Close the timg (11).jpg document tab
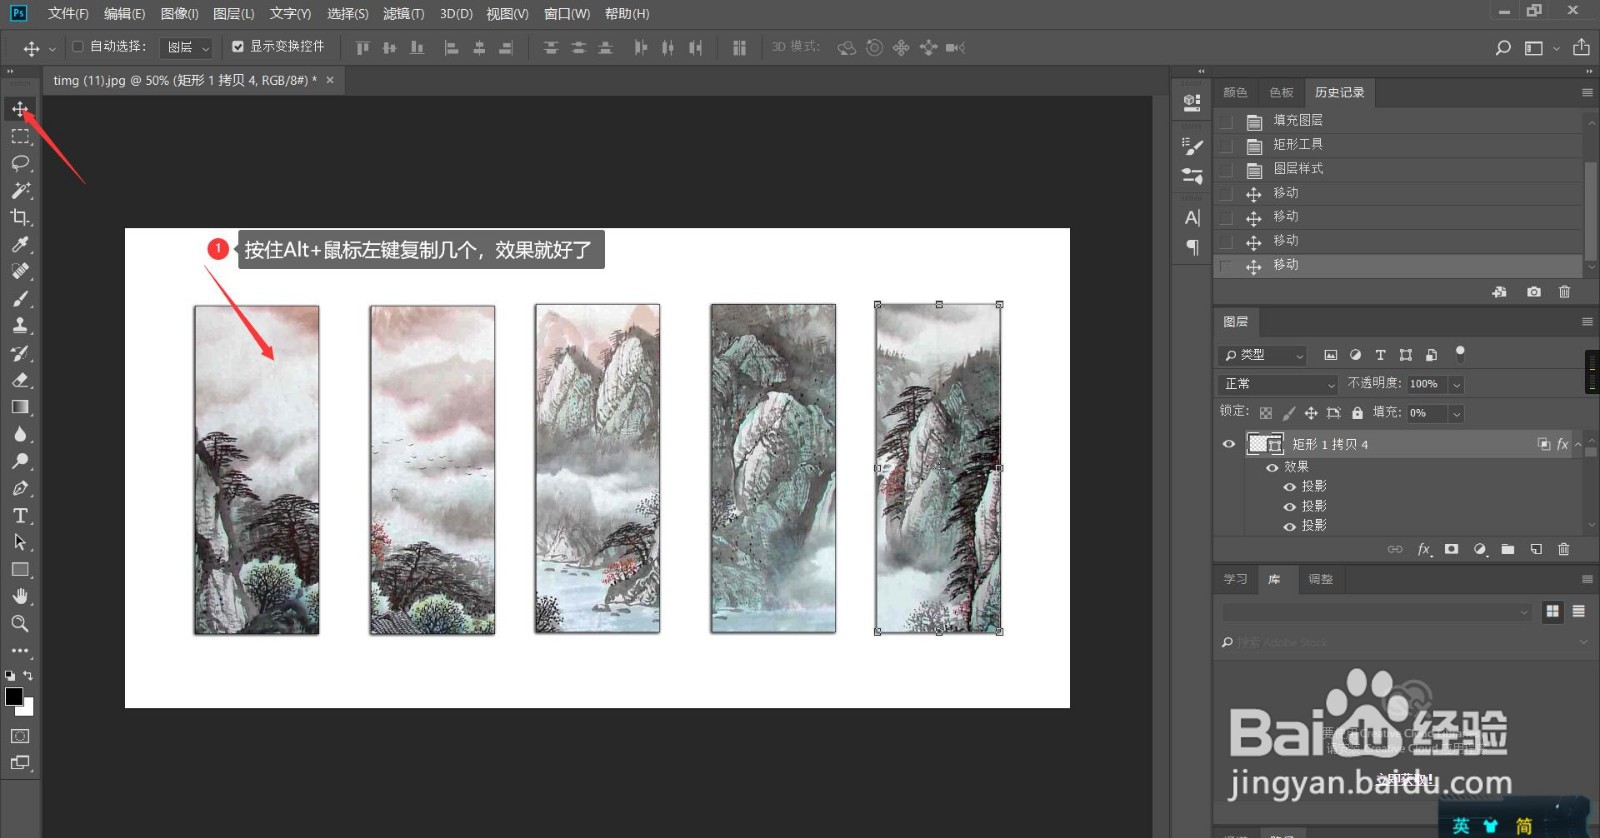 coord(330,80)
